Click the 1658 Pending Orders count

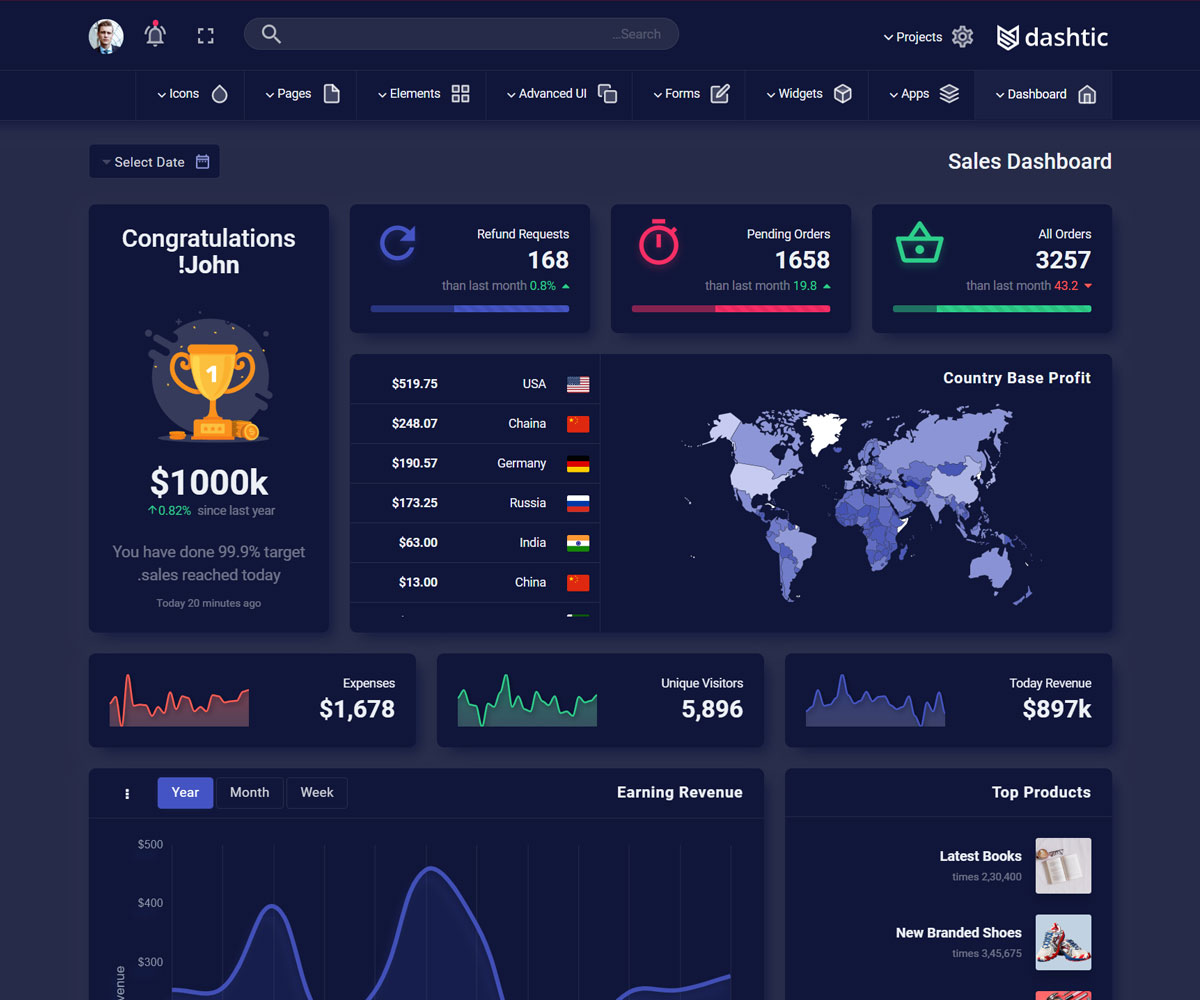(802, 260)
